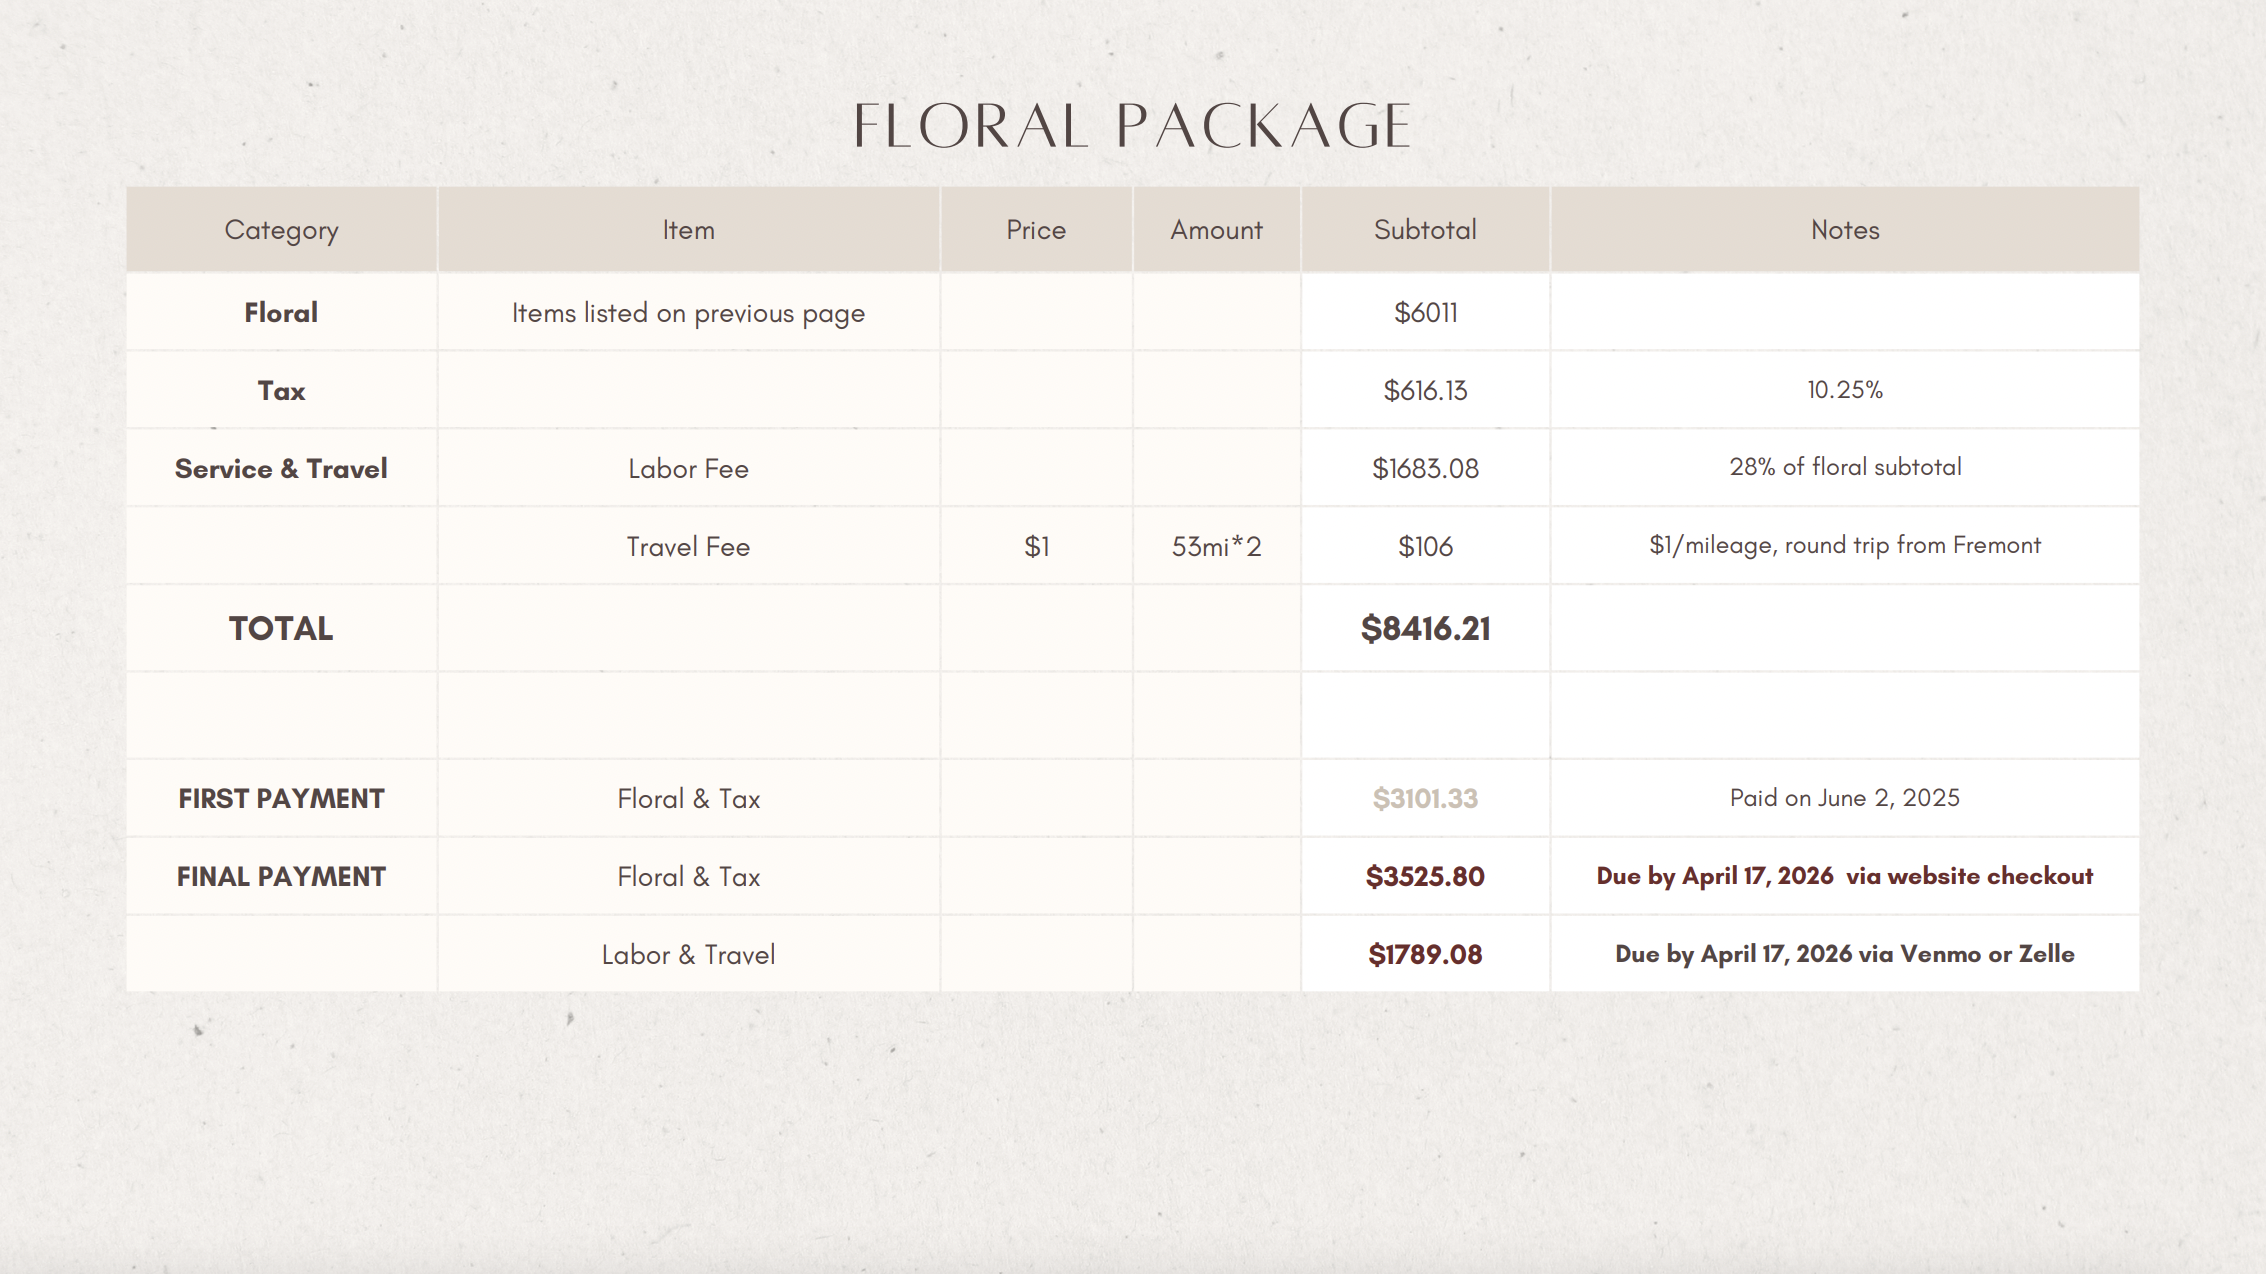
Task: Select the $6011 floral subtotal
Action: [1425, 313]
